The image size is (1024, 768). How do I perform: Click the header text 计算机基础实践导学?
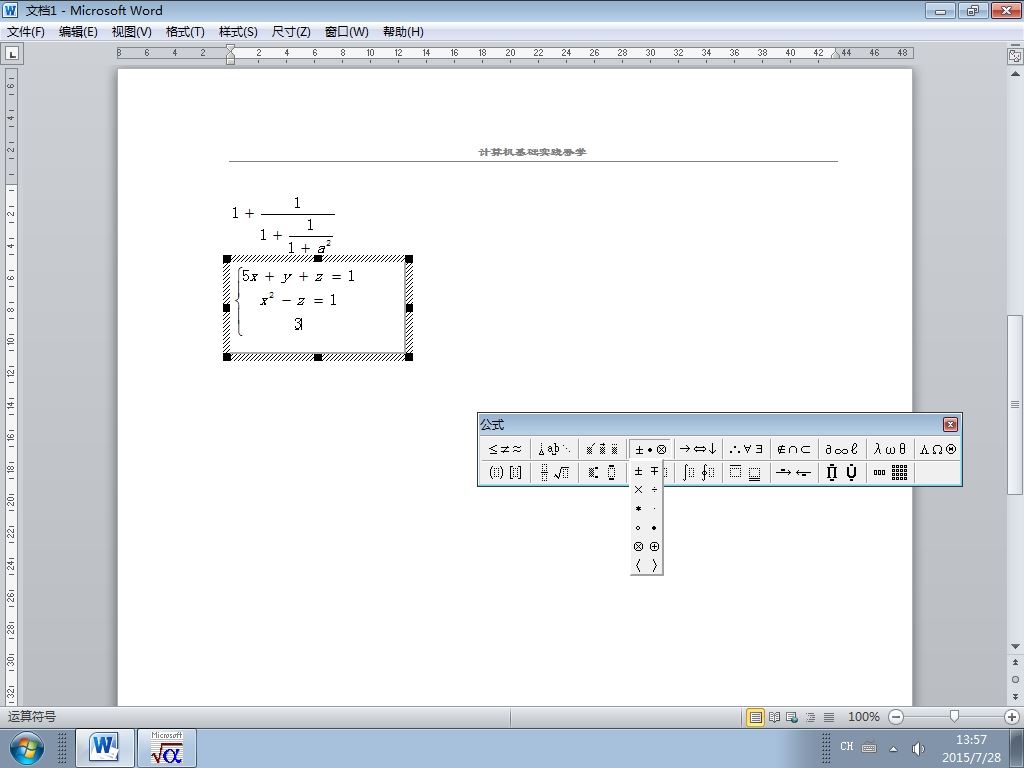tap(532, 152)
